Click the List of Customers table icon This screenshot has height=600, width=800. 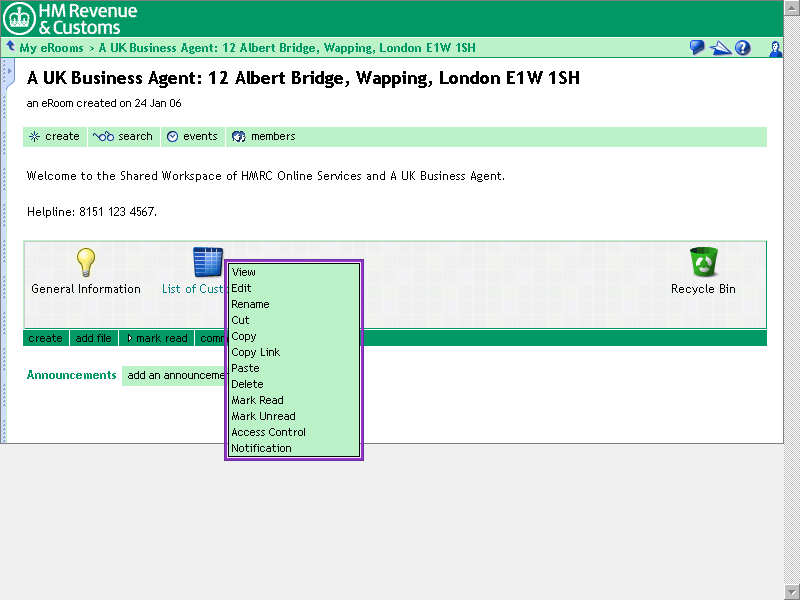(x=207, y=262)
